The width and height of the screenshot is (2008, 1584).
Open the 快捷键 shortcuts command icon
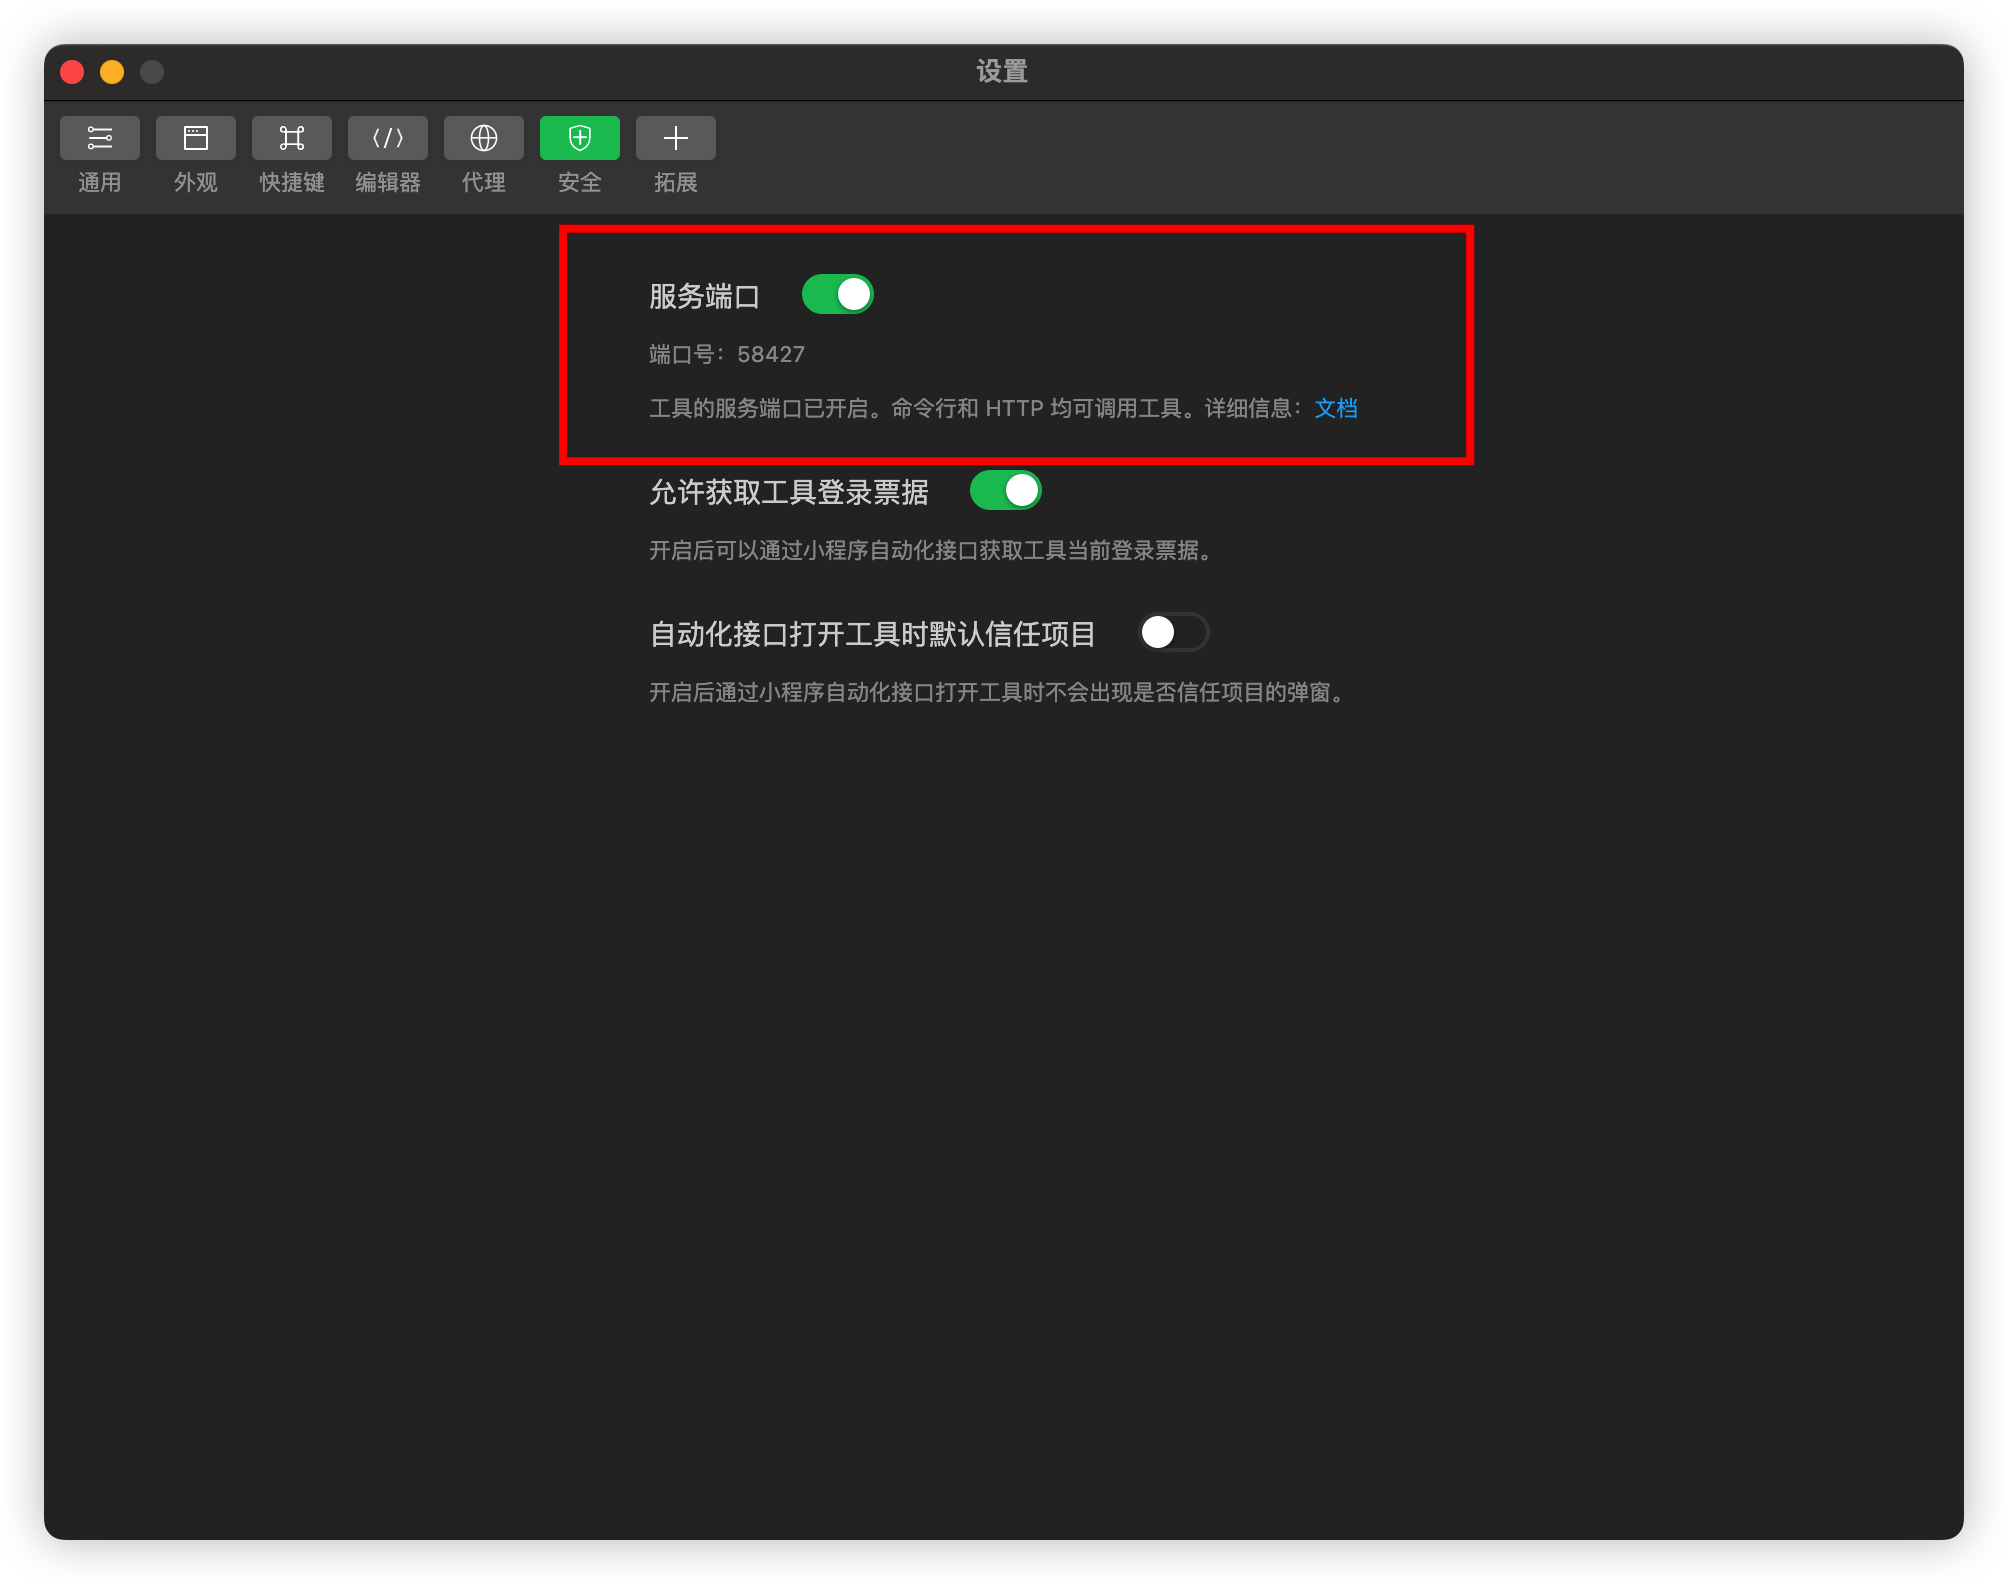coord(292,138)
